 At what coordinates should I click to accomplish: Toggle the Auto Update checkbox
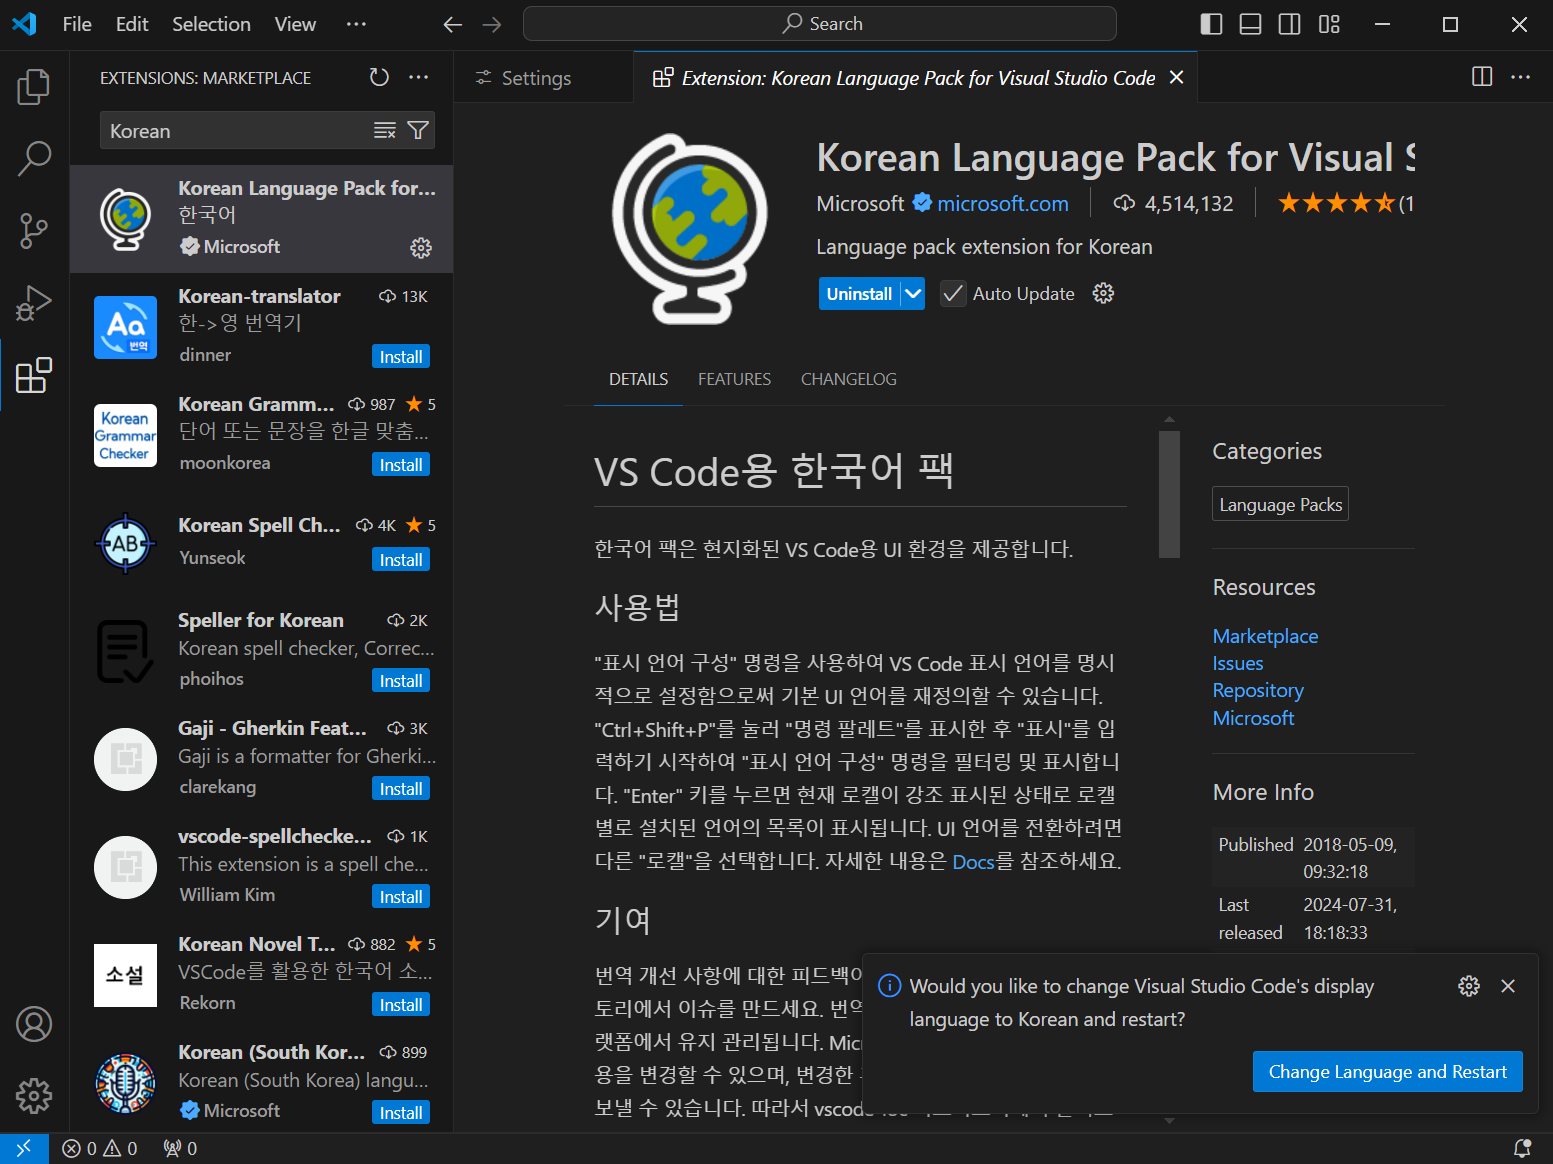coord(953,294)
